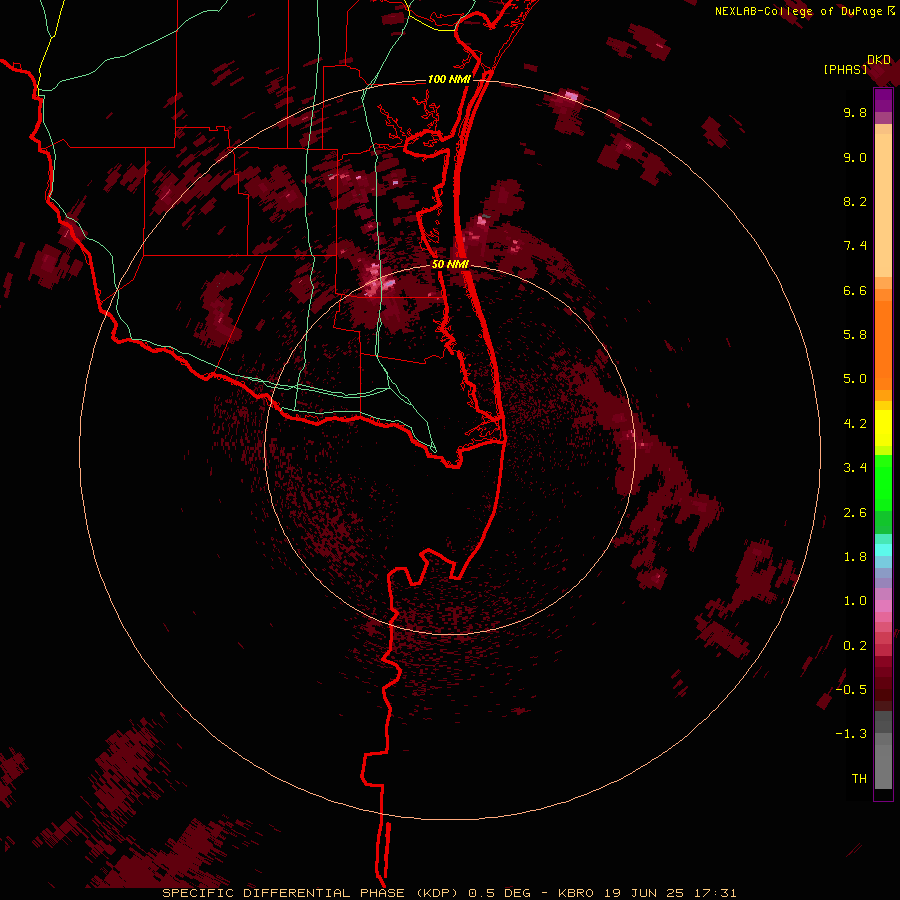Viewport: 900px width, 900px height.
Task: Click the -1.3 value on color scale
Action: pos(851,734)
